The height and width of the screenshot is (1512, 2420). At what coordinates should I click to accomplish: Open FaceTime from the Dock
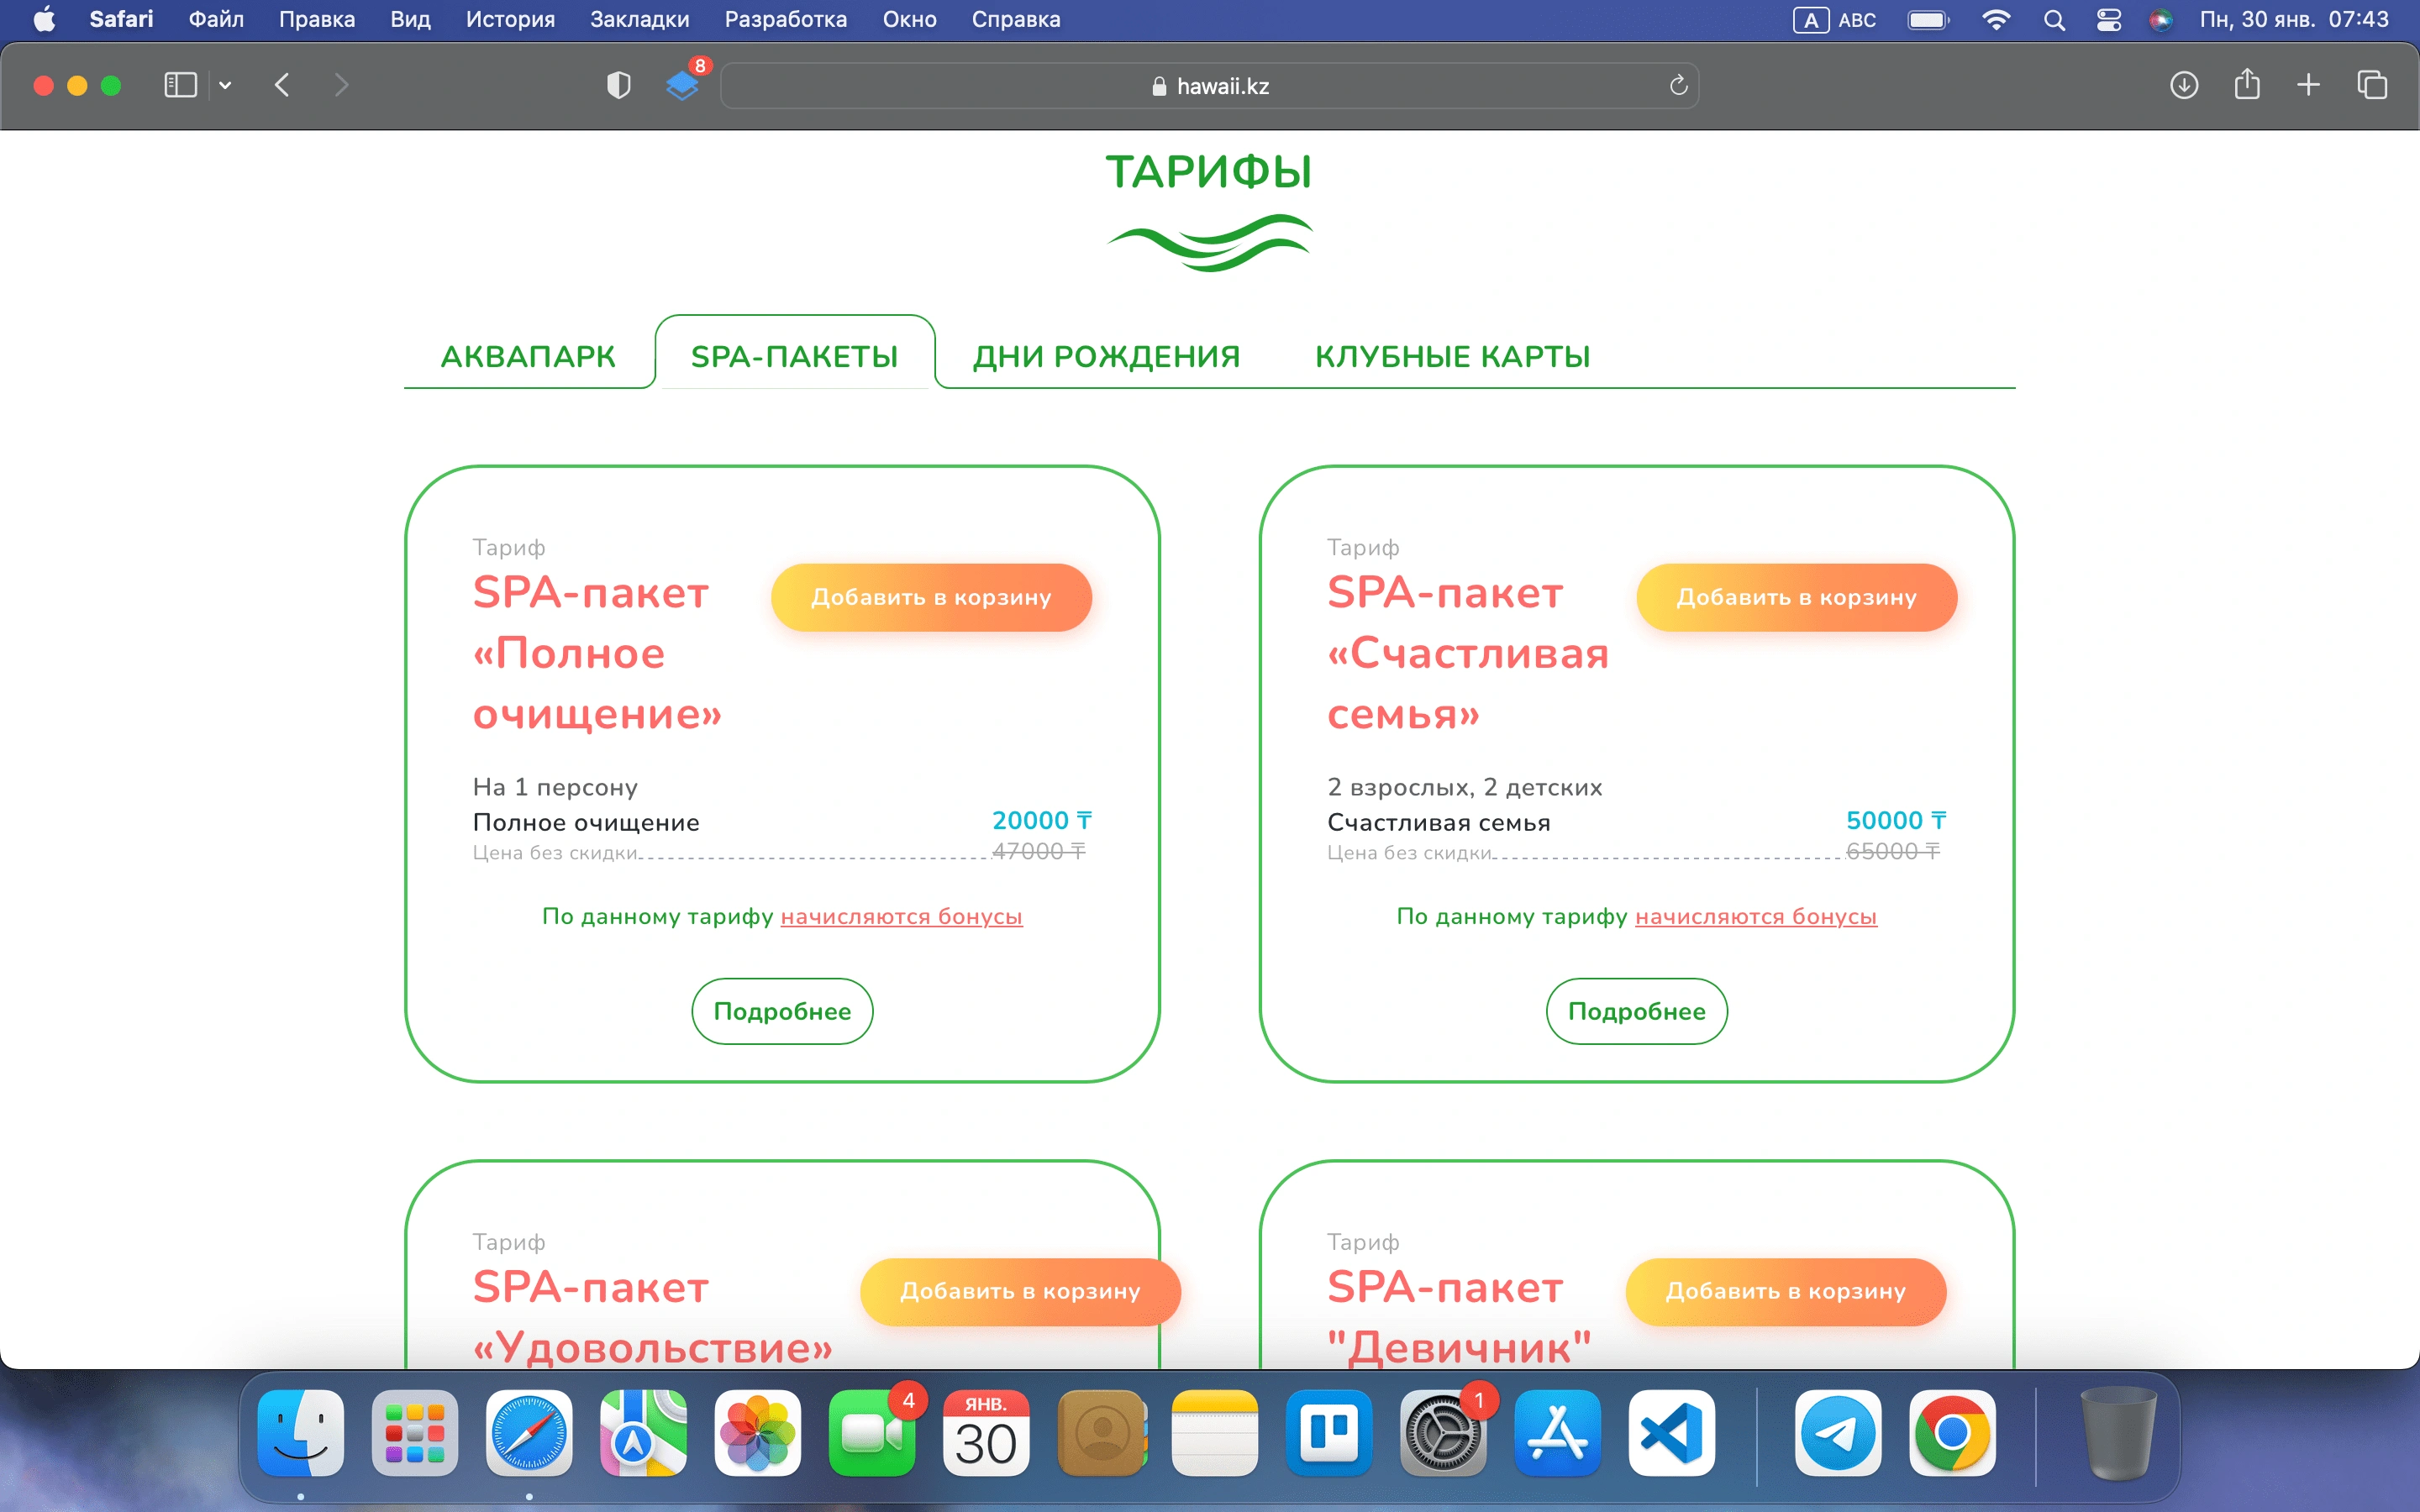[x=872, y=1433]
